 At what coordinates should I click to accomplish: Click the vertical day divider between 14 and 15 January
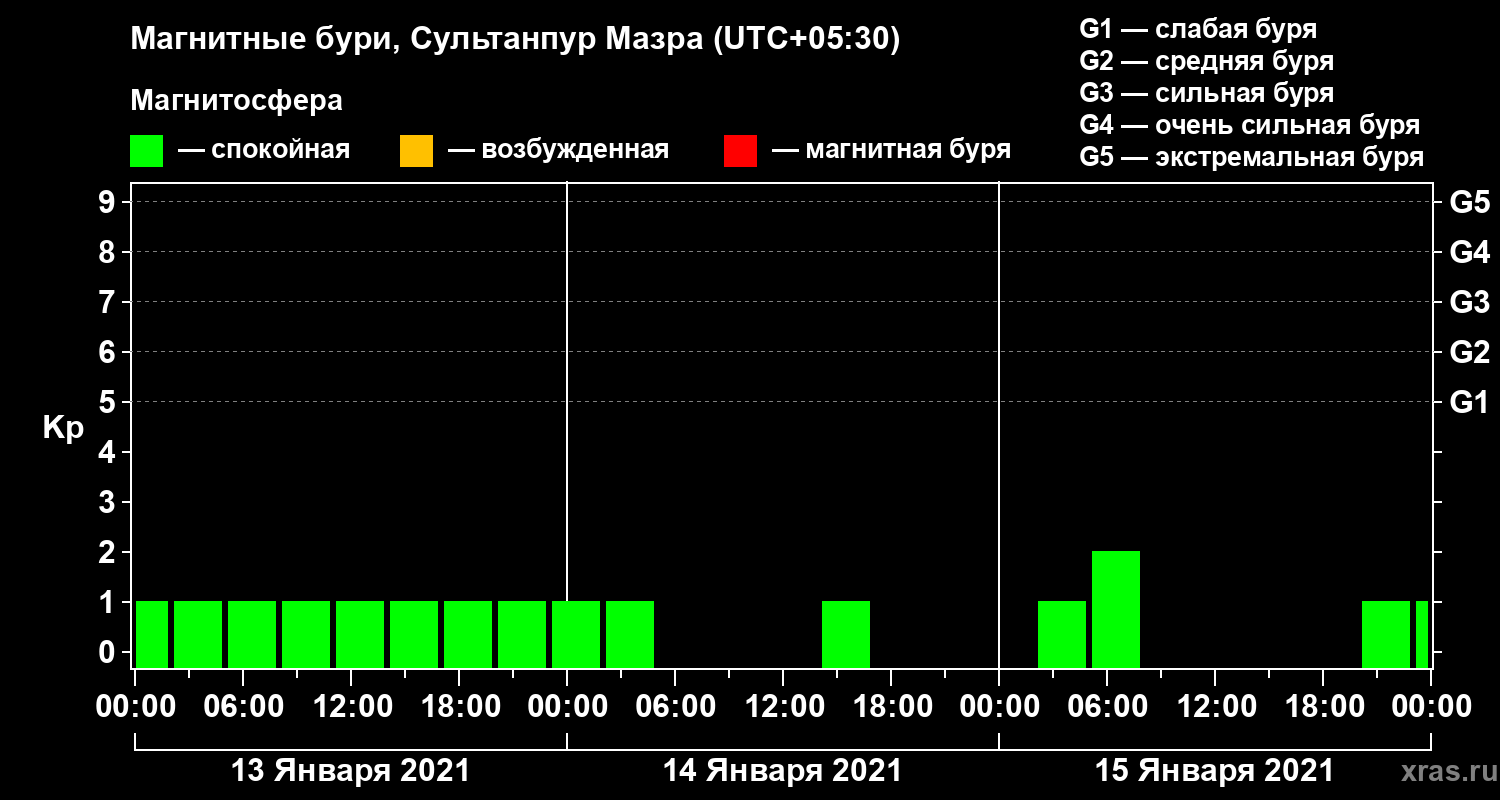pyautogui.click(x=999, y=425)
